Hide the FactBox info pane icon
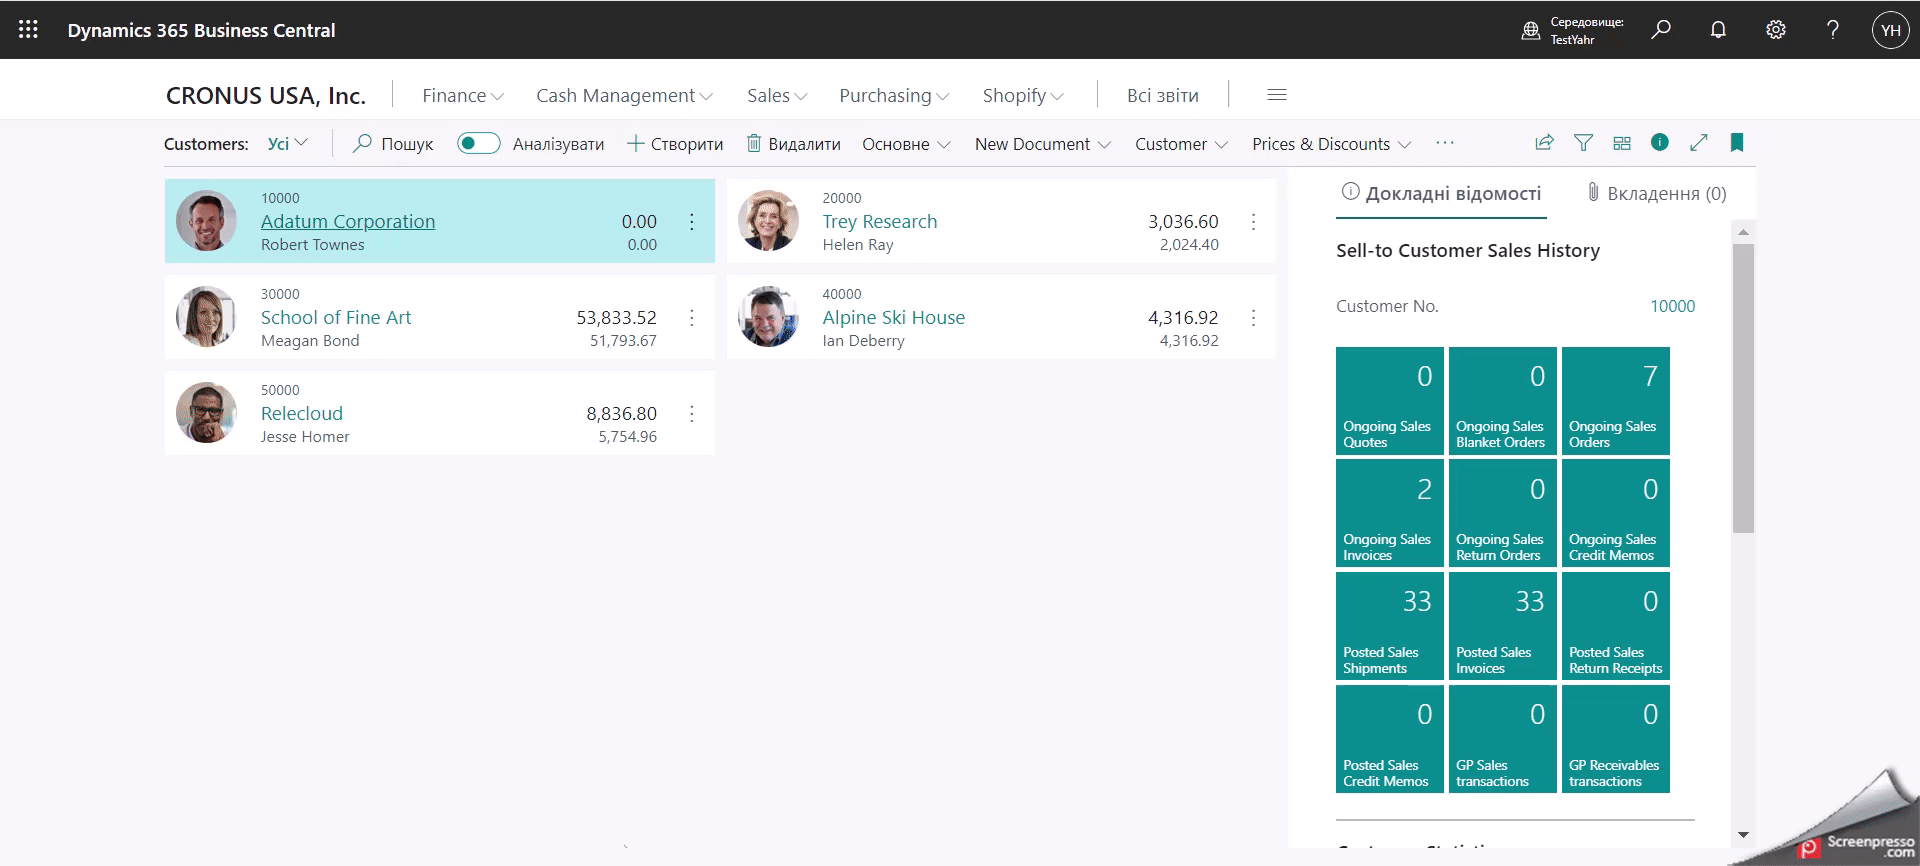Viewport: 1920px width, 866px height. point(1660,143)
